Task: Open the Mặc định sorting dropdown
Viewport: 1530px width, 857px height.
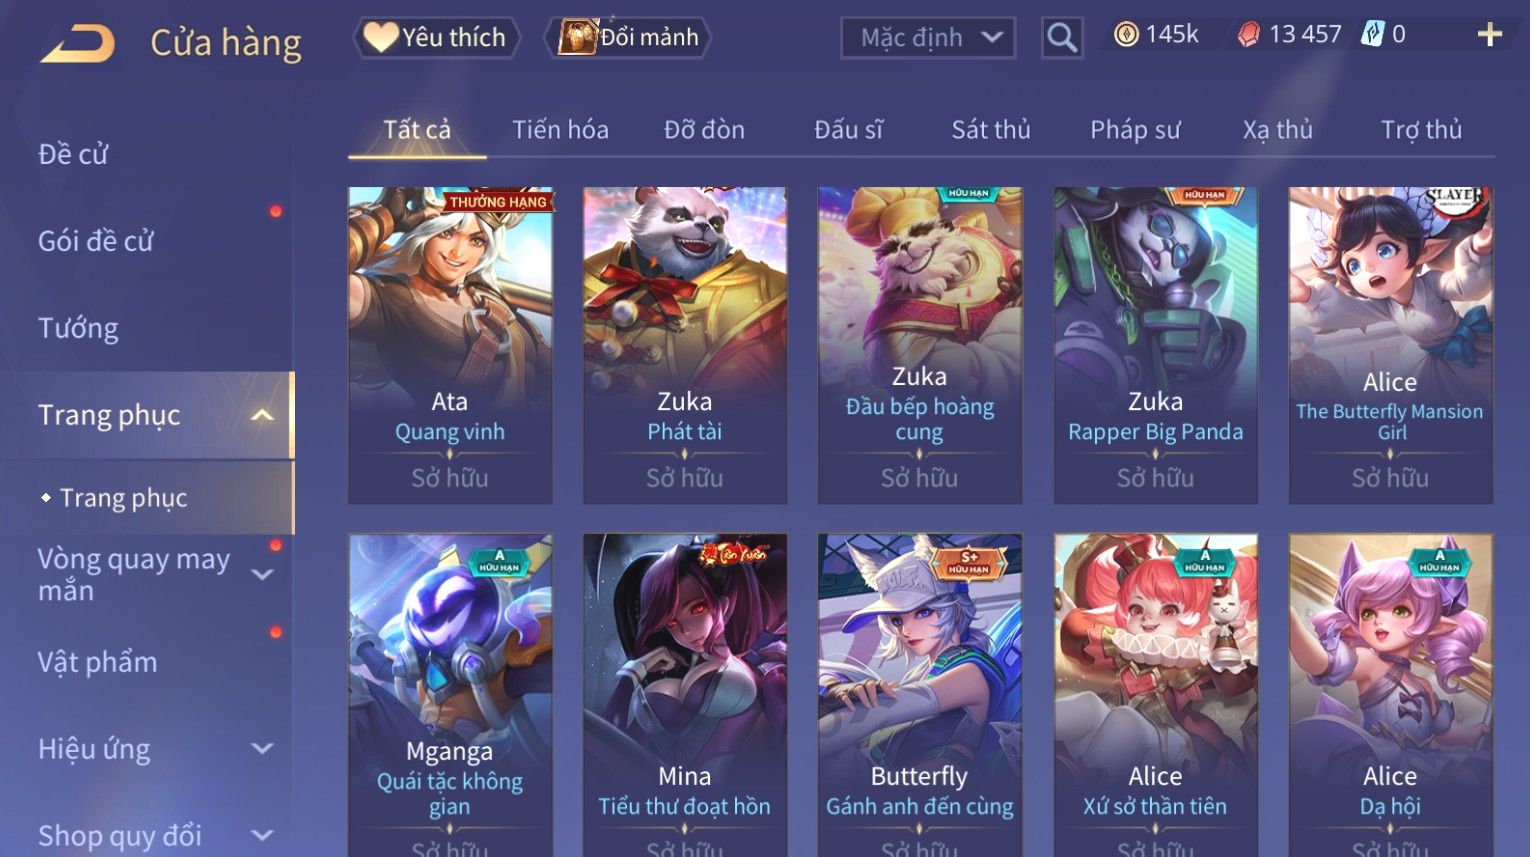Action: coord(928,38)
